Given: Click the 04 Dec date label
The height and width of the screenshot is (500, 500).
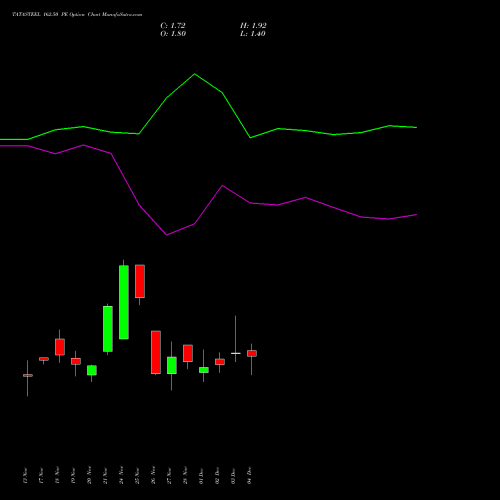Looking at the screenshot, I should click(249, 476).
